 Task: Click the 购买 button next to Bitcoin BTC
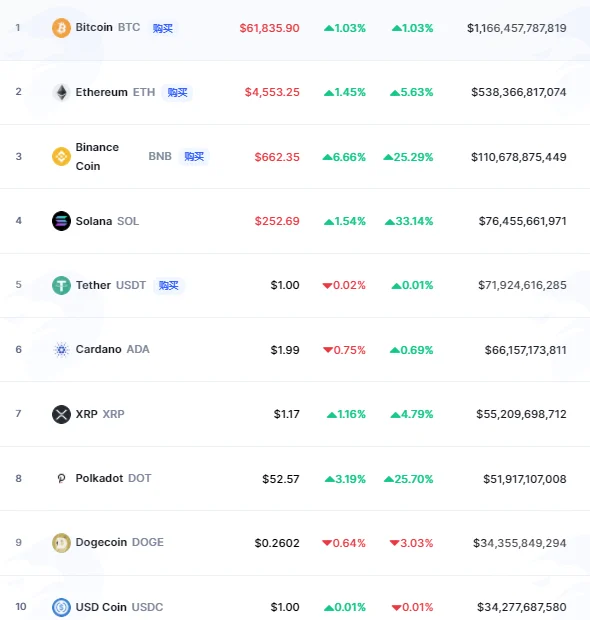click(x=163, y=28)
